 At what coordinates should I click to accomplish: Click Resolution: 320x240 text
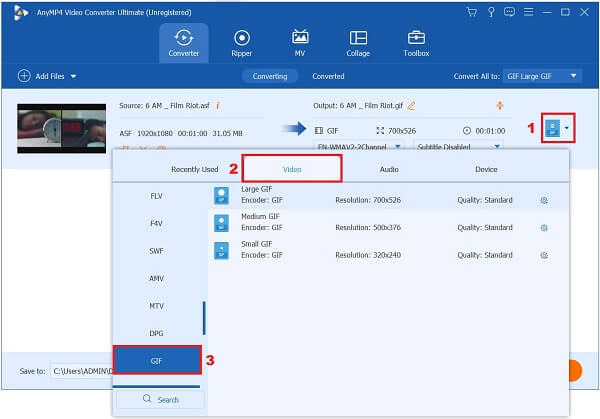coord(368,255)
